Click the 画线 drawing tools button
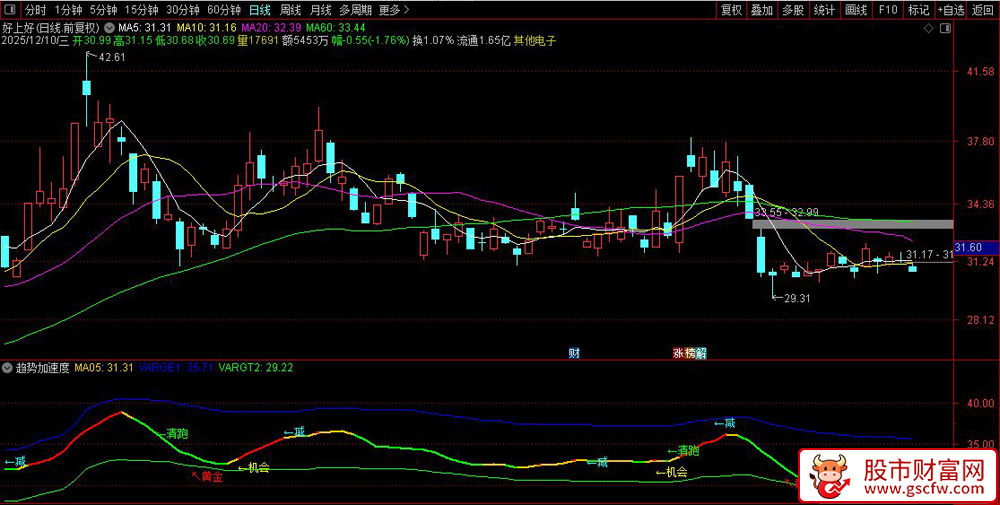 (856, 10)
